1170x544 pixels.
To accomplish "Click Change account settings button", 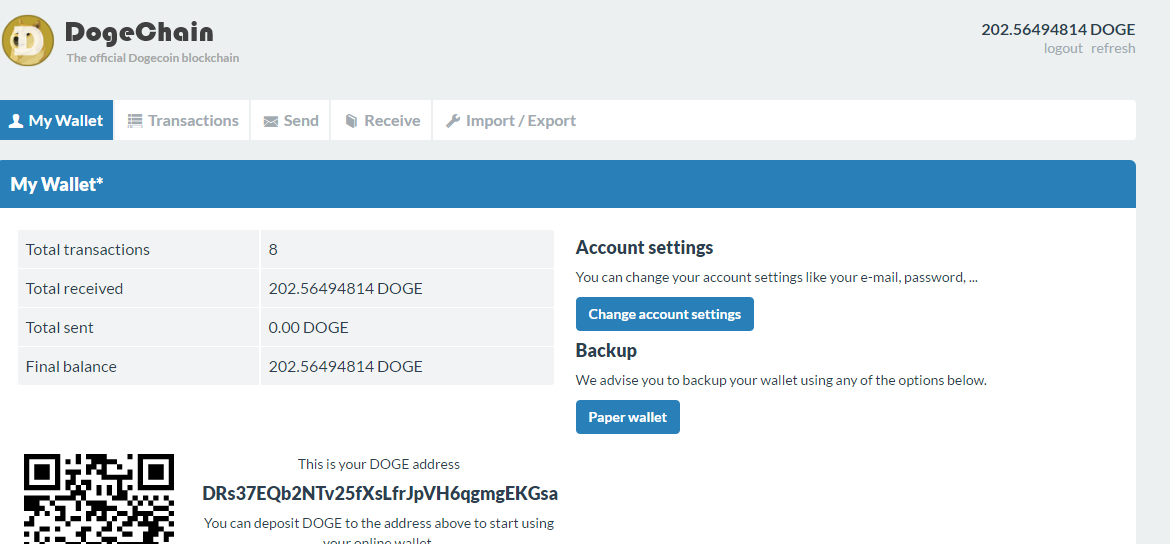I will [664, 314].
